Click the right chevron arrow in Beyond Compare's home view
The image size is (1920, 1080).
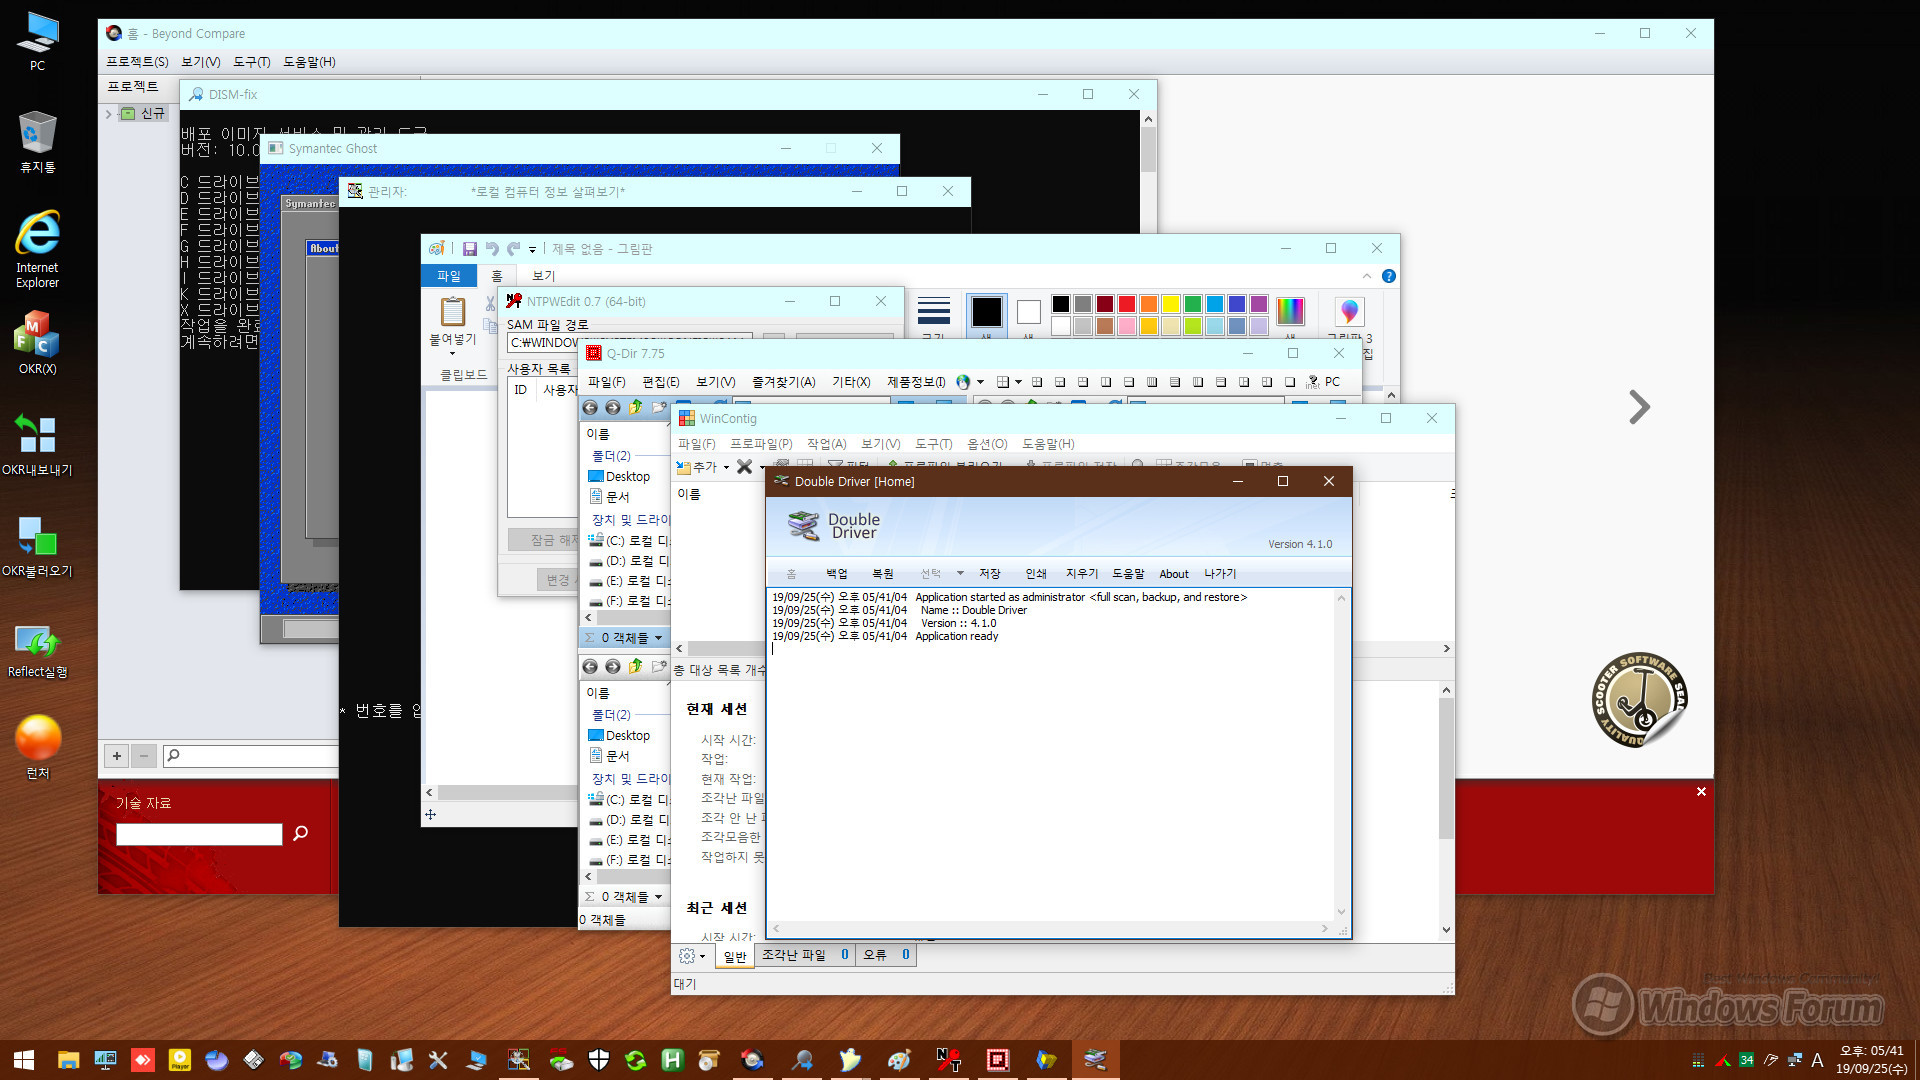(x=1639, y=407)
